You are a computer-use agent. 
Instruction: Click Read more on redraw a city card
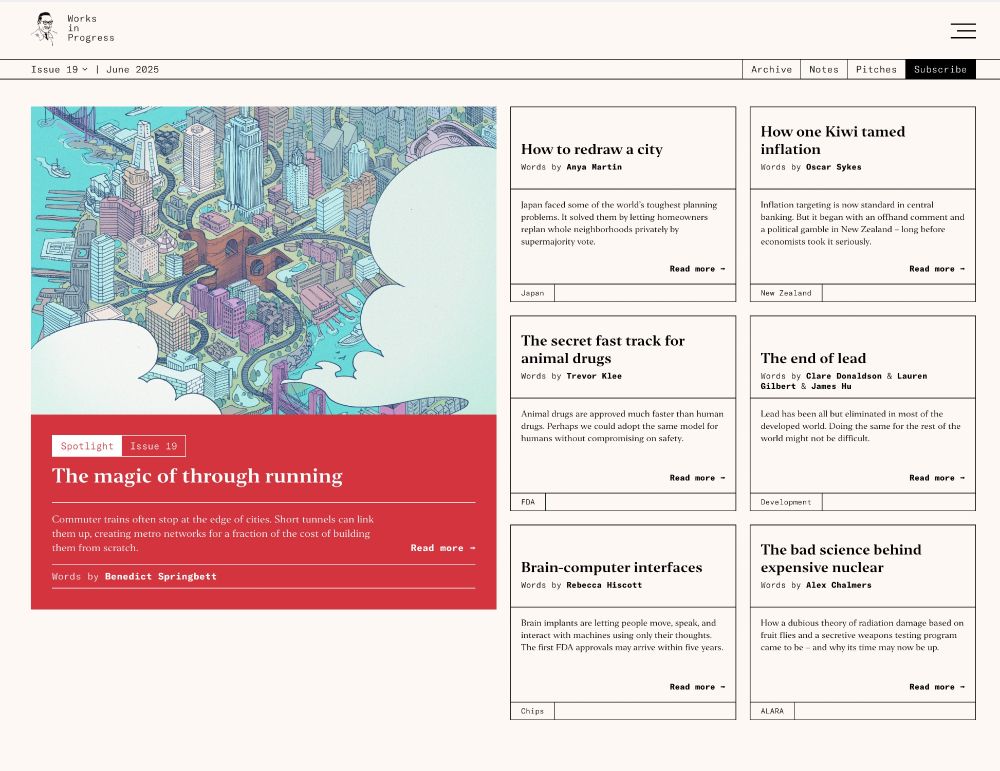coord(697,269)
